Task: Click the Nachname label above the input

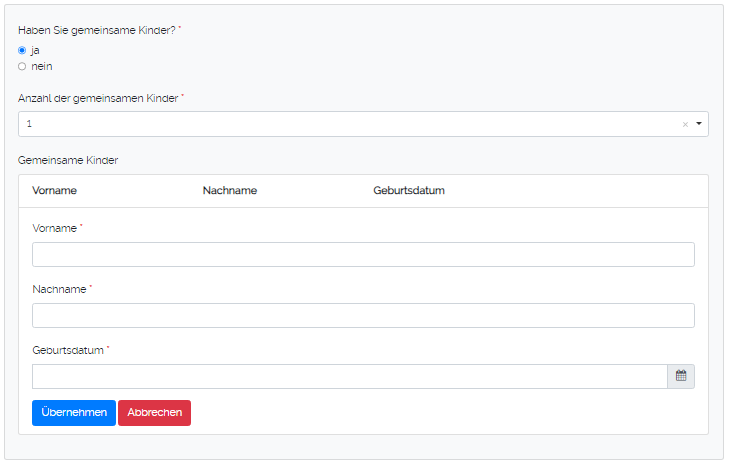Action: [x=60, y=289]
